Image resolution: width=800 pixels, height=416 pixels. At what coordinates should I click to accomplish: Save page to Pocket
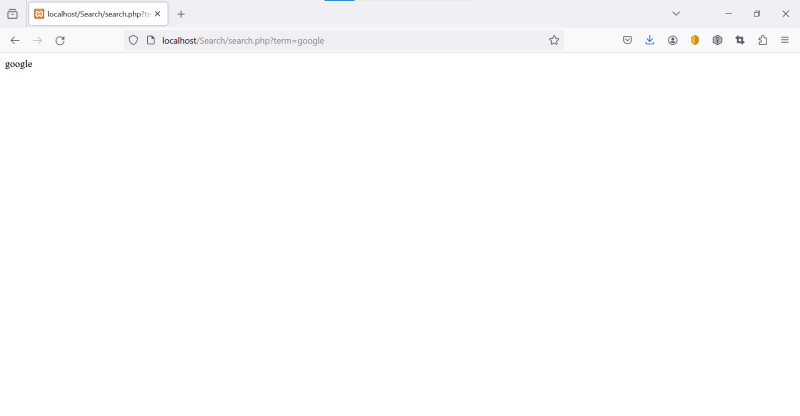628,40
